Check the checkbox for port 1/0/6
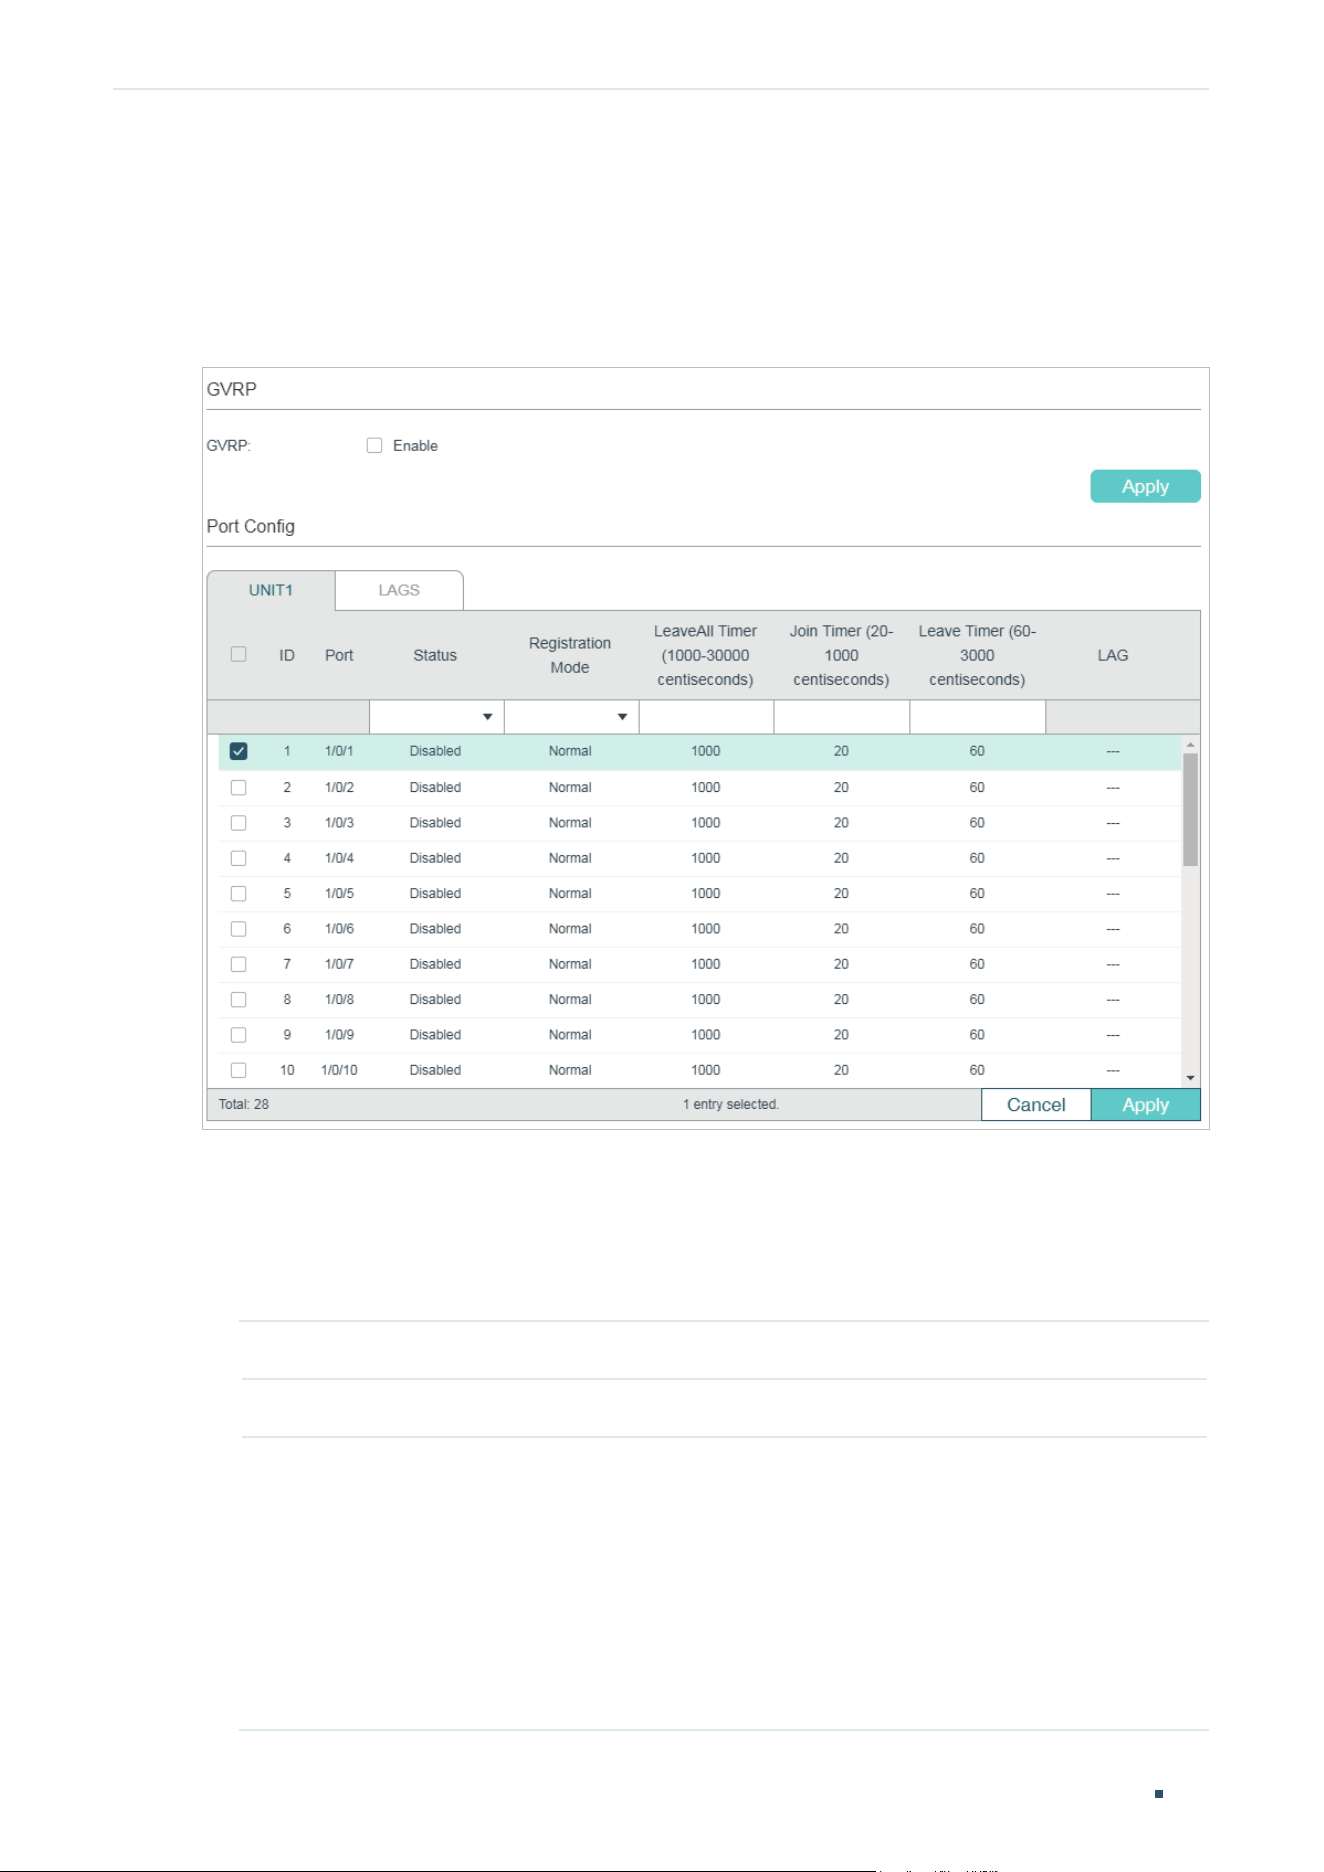1324x1872 pixels. [x=238, y=929]
